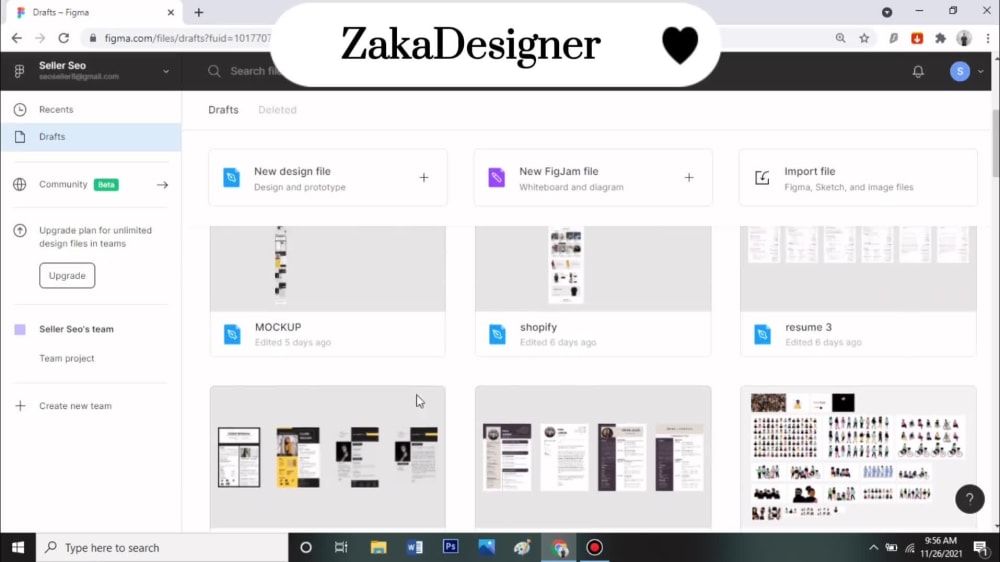Click the Figma workspace grid icon near Seller Seo
The image size is (1000, 562).
[19, 71]
